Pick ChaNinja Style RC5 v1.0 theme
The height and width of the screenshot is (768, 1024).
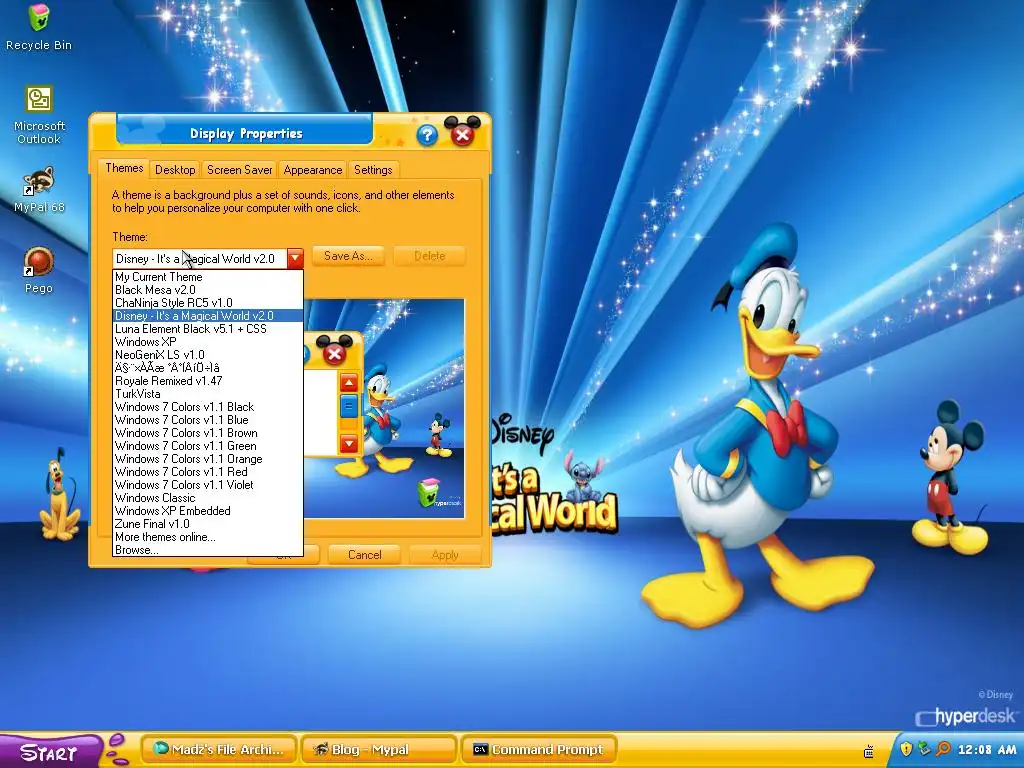pos(208,303)
